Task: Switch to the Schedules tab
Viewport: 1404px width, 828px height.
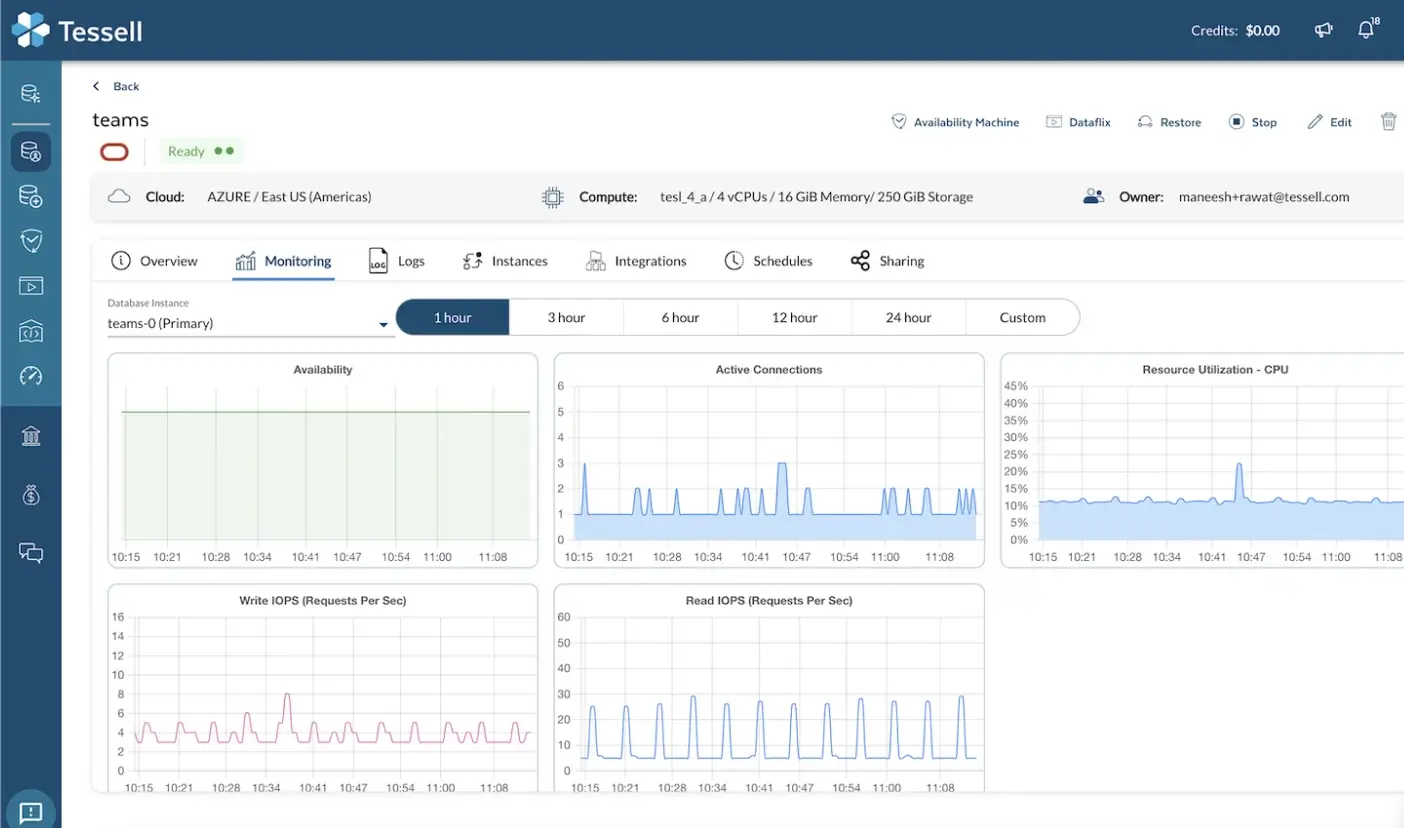Action: pos(768,261)
